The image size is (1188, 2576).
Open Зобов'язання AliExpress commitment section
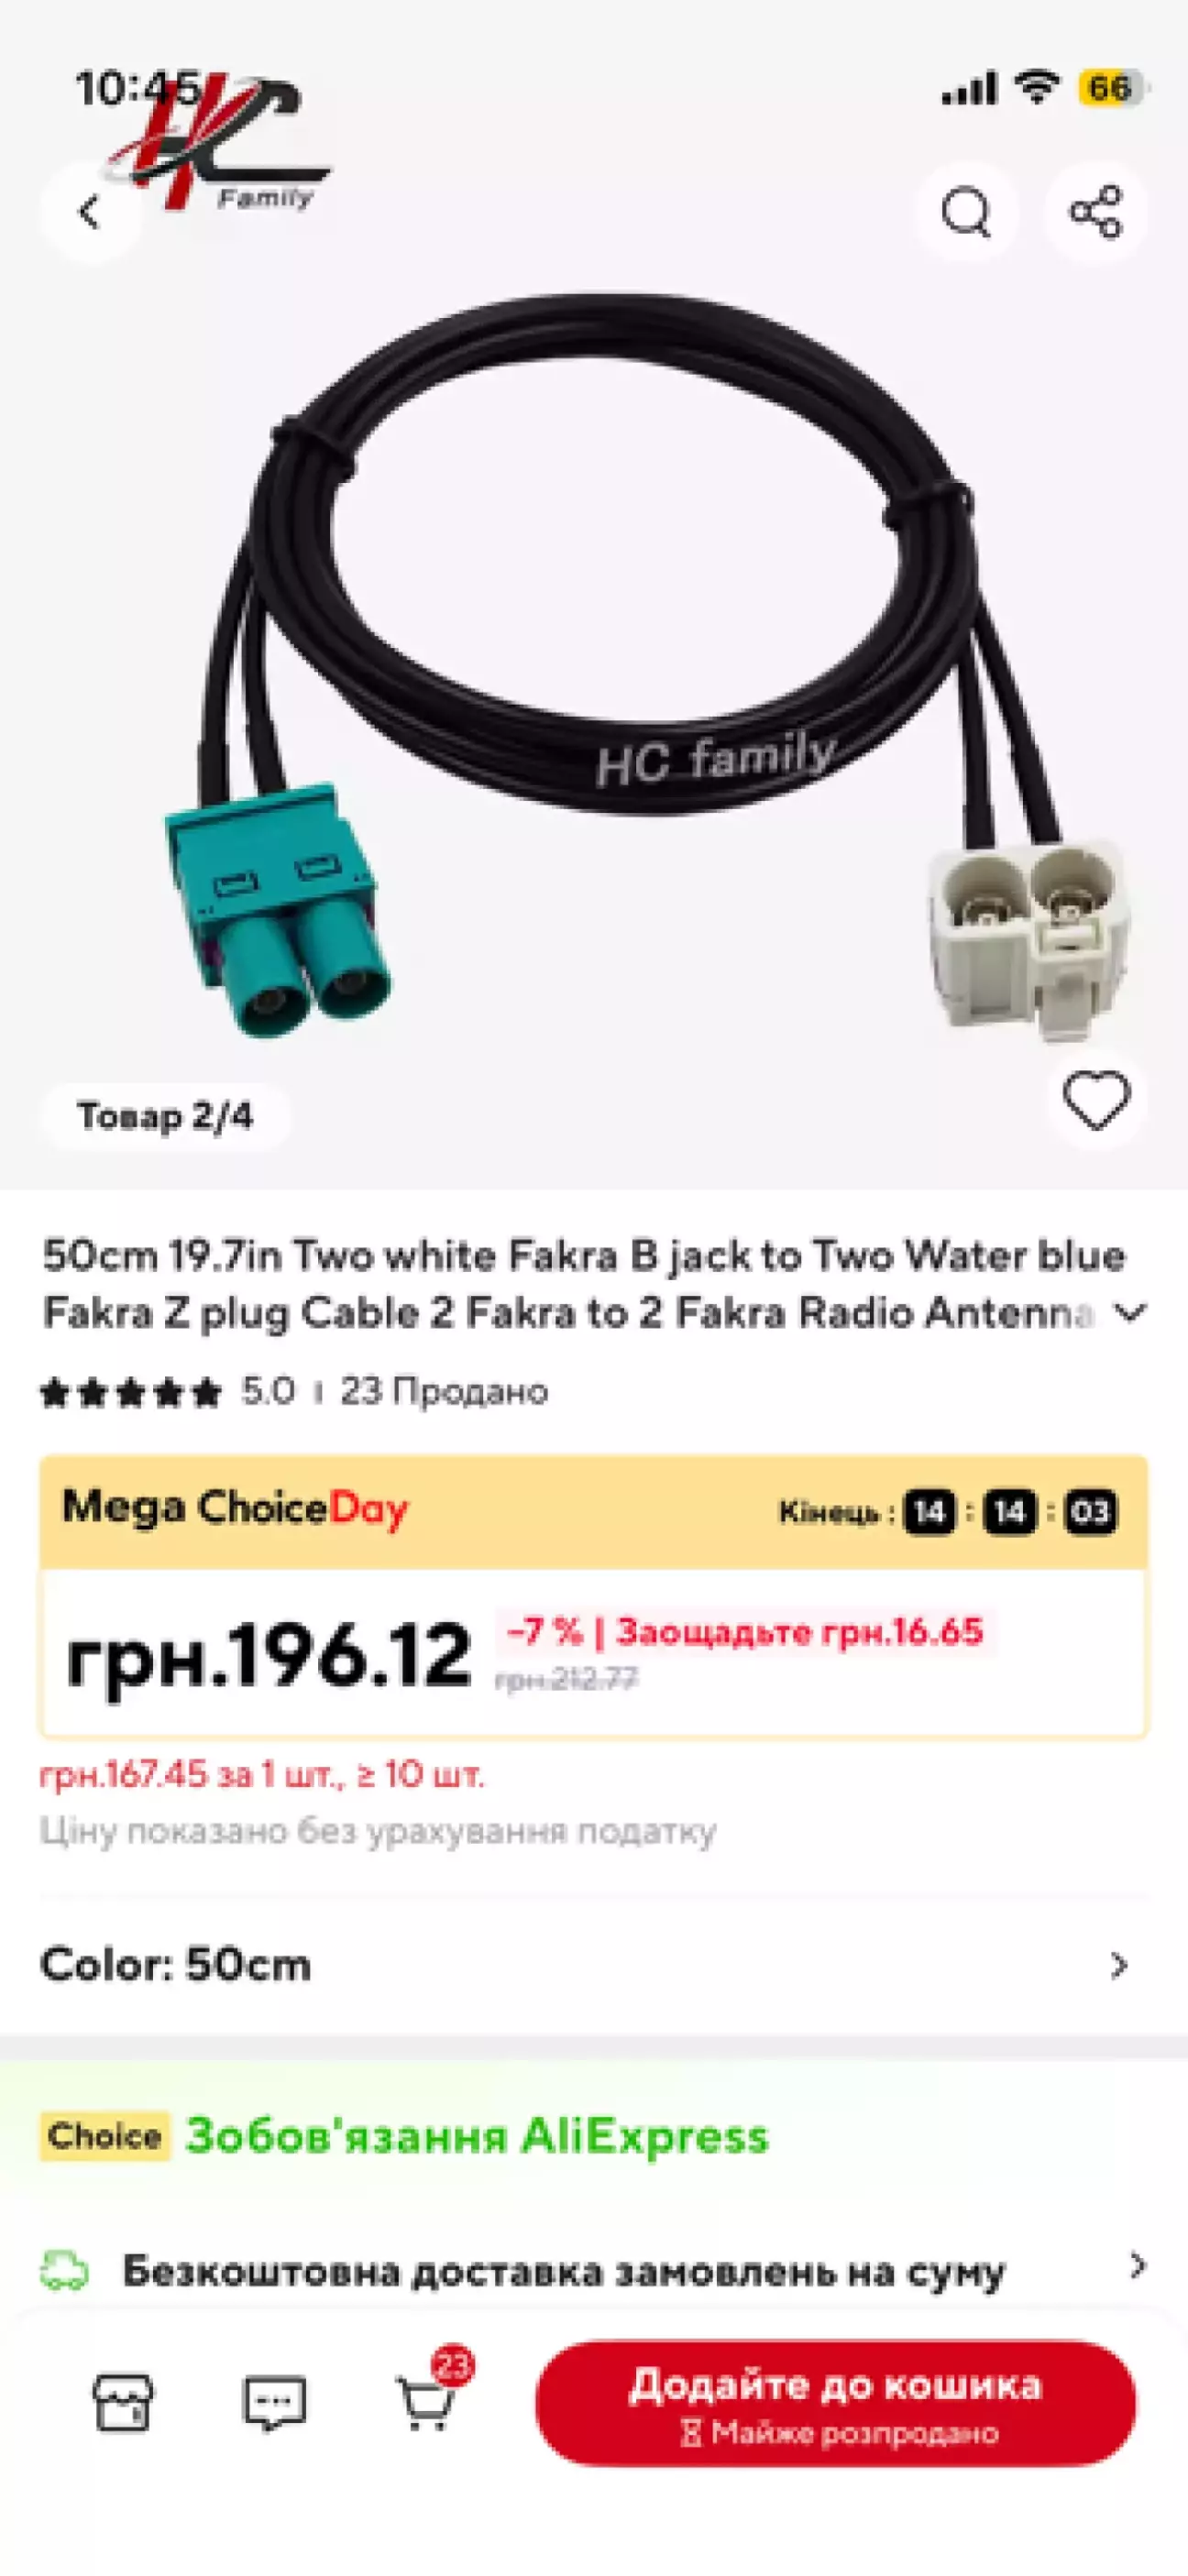tap(477, 2137)
